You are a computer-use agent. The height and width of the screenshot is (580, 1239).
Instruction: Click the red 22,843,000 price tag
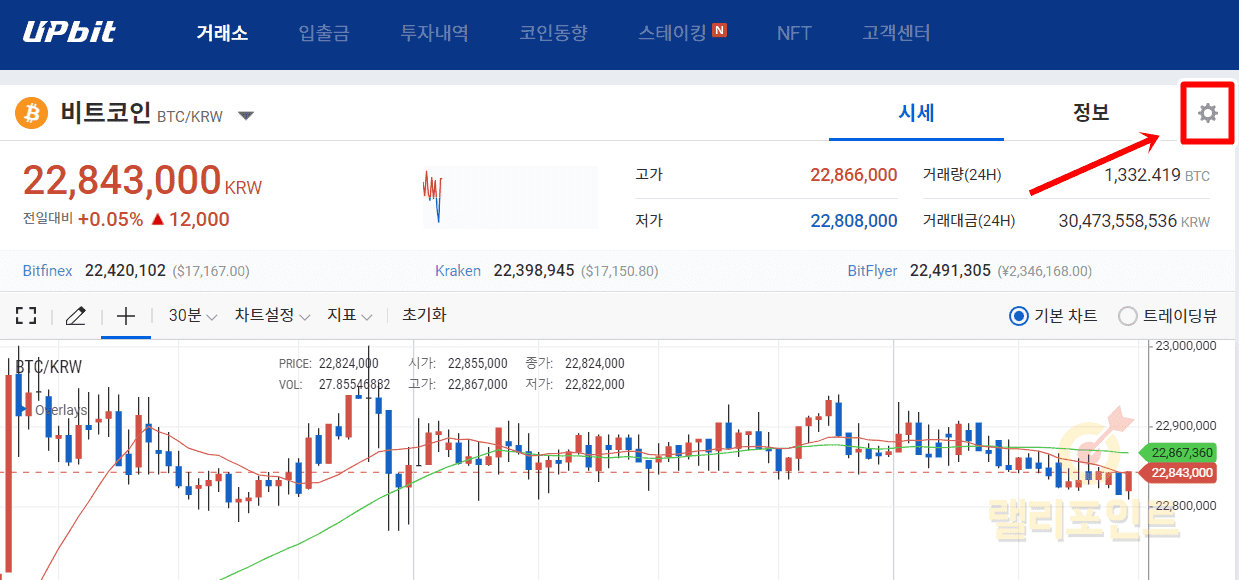point(1181,473)
